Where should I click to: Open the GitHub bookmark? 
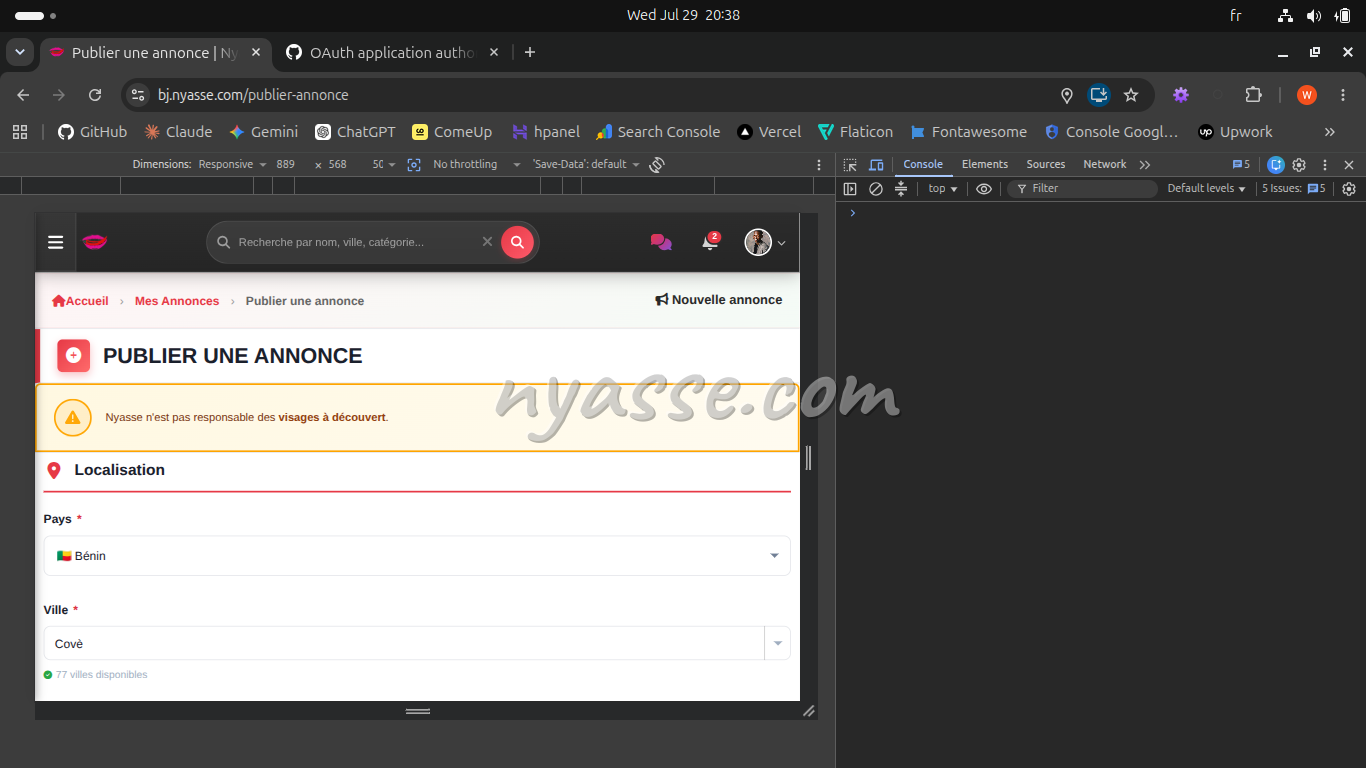pos(93,132)
